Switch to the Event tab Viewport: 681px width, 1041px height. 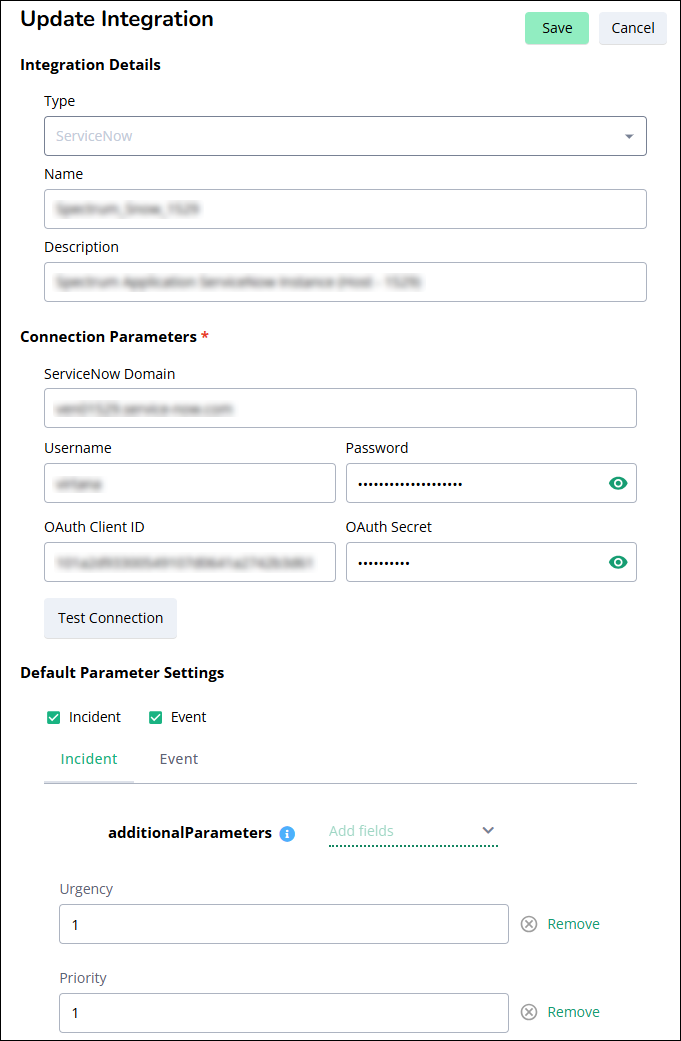click(179, 759)
